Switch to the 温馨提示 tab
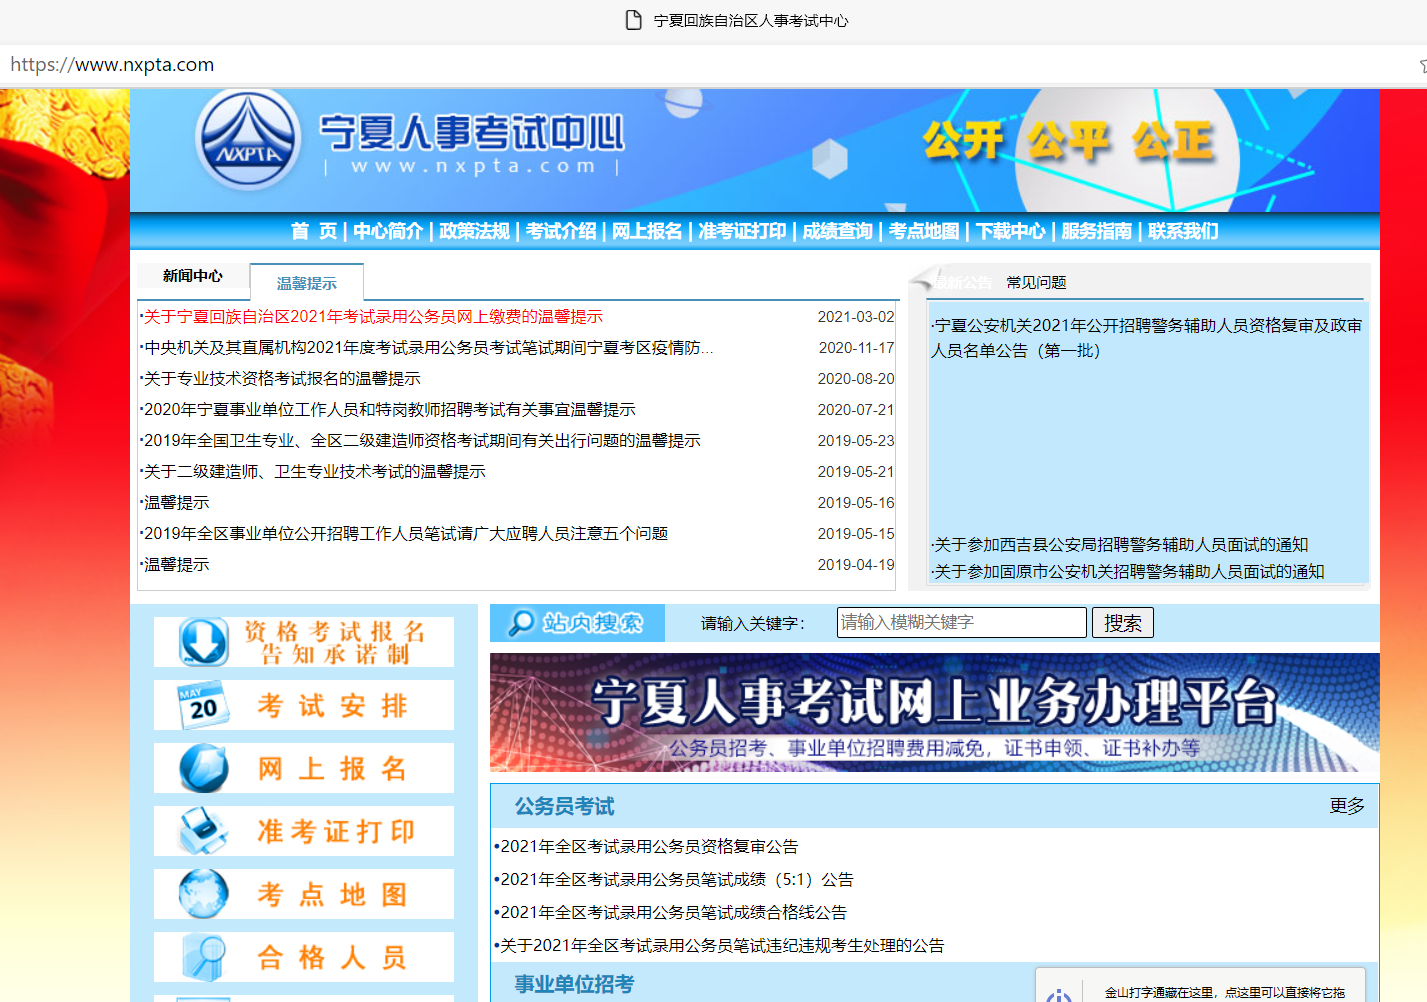 click(307, 283)
